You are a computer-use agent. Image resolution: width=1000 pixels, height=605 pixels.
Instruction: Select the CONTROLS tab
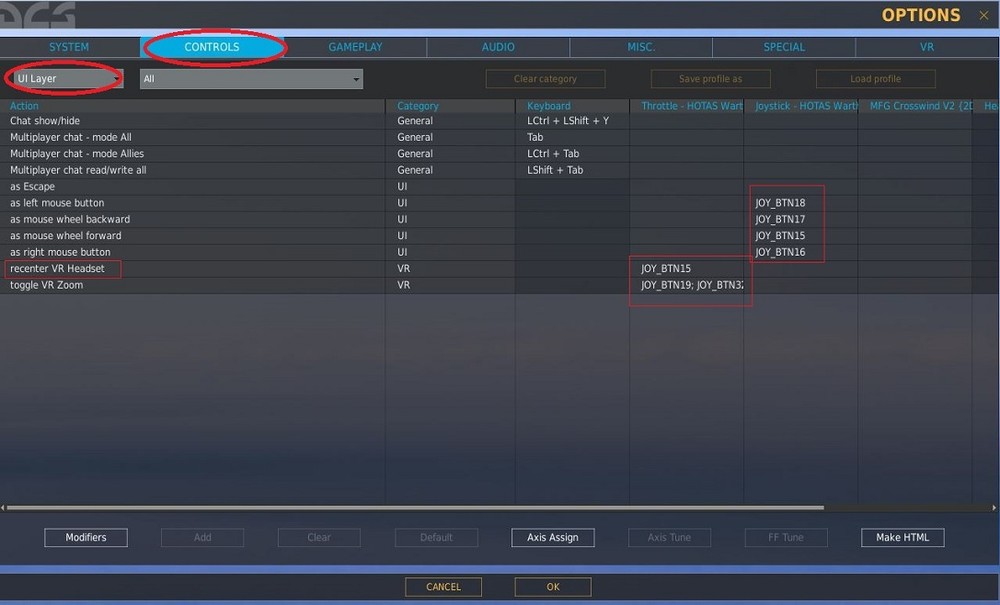point(212,47)
